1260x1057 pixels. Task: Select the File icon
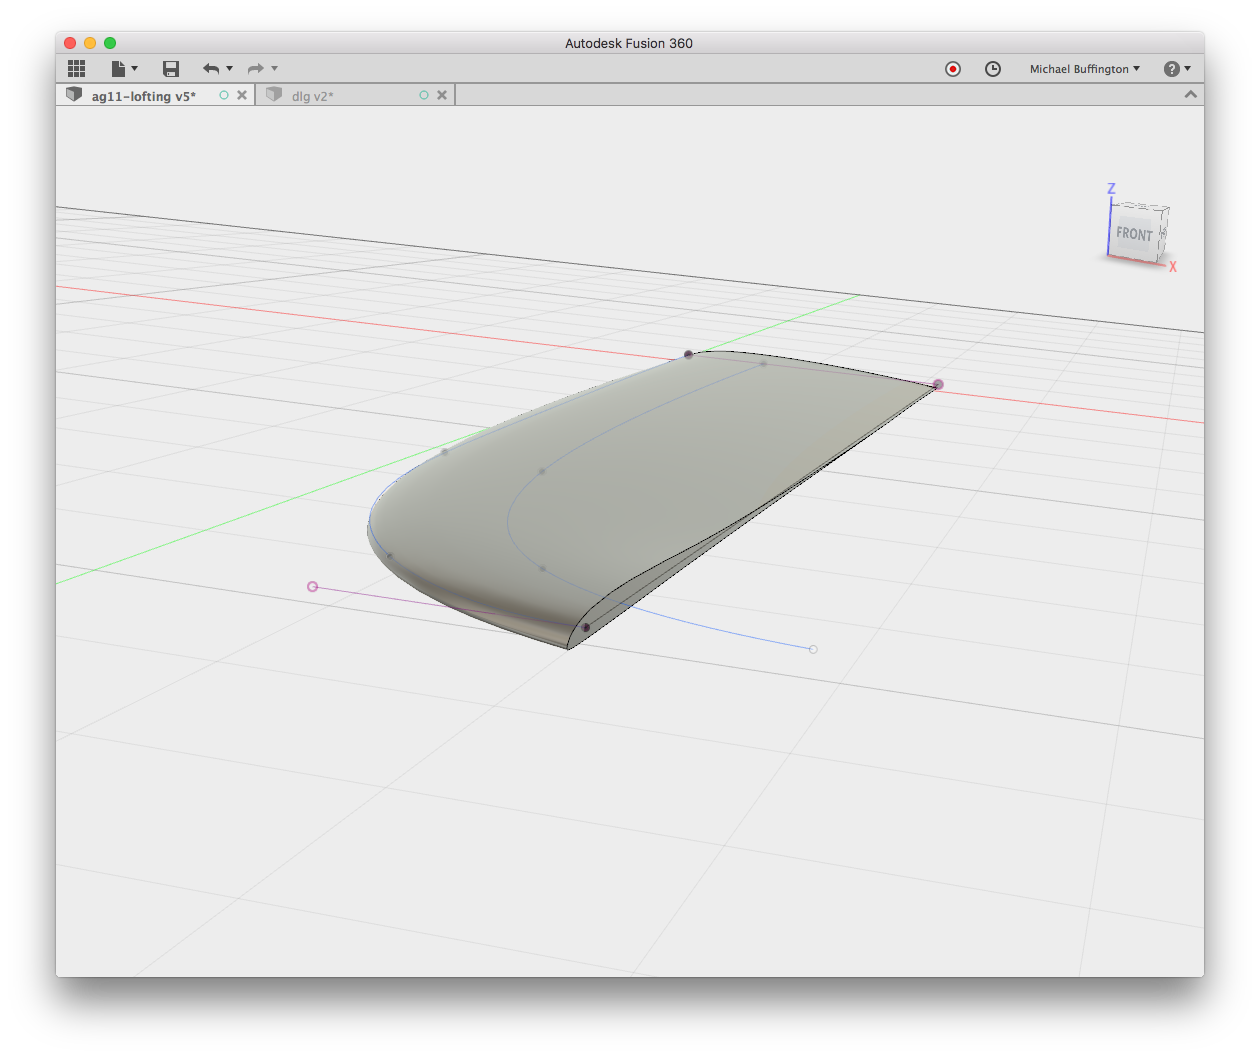click(x=117, y=68)
